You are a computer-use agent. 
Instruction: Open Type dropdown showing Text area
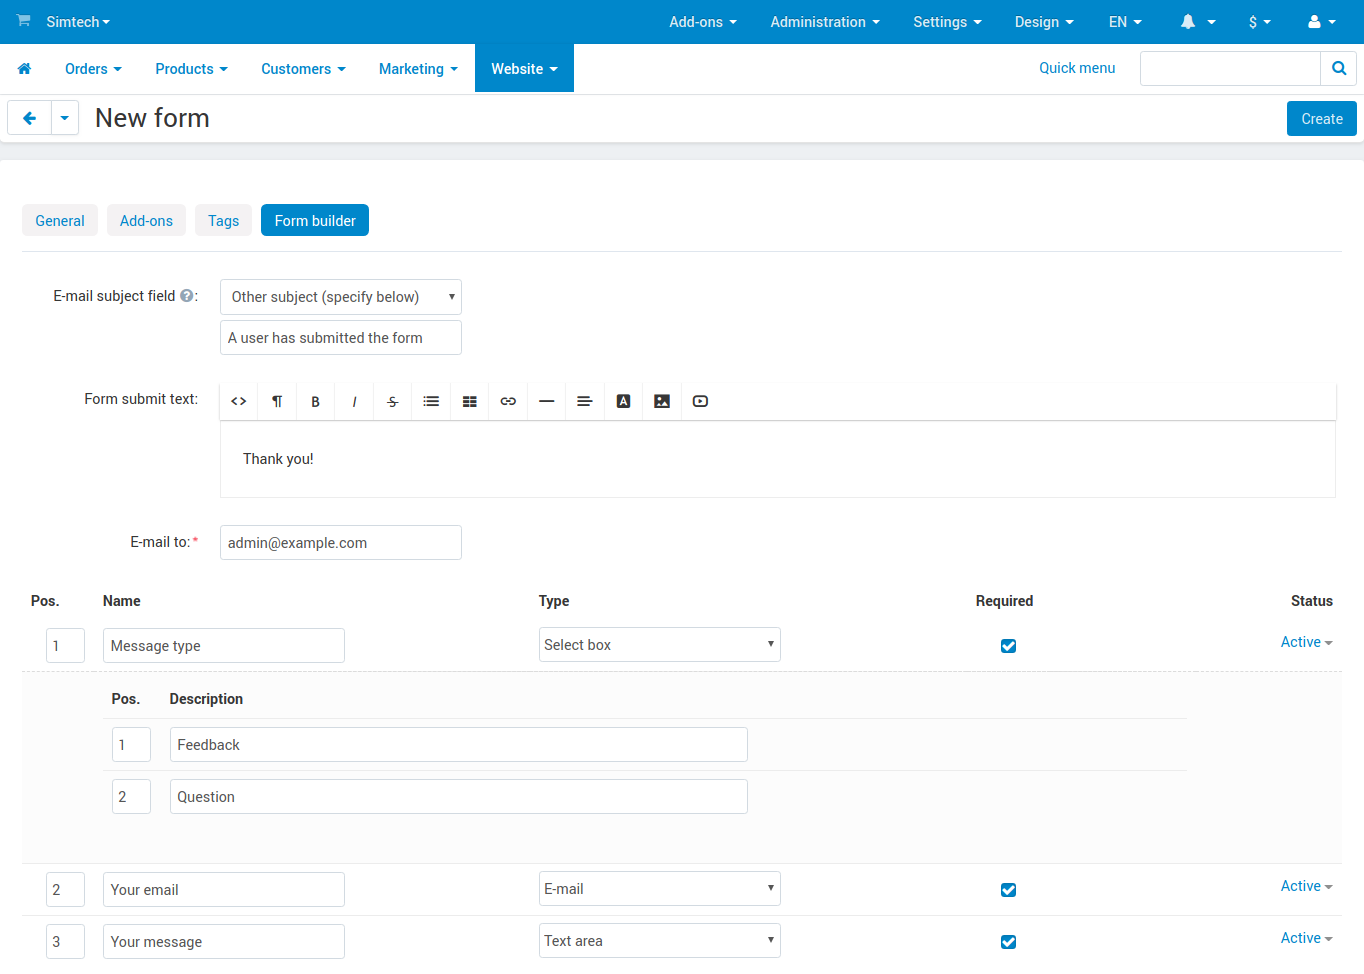point(660,941)
